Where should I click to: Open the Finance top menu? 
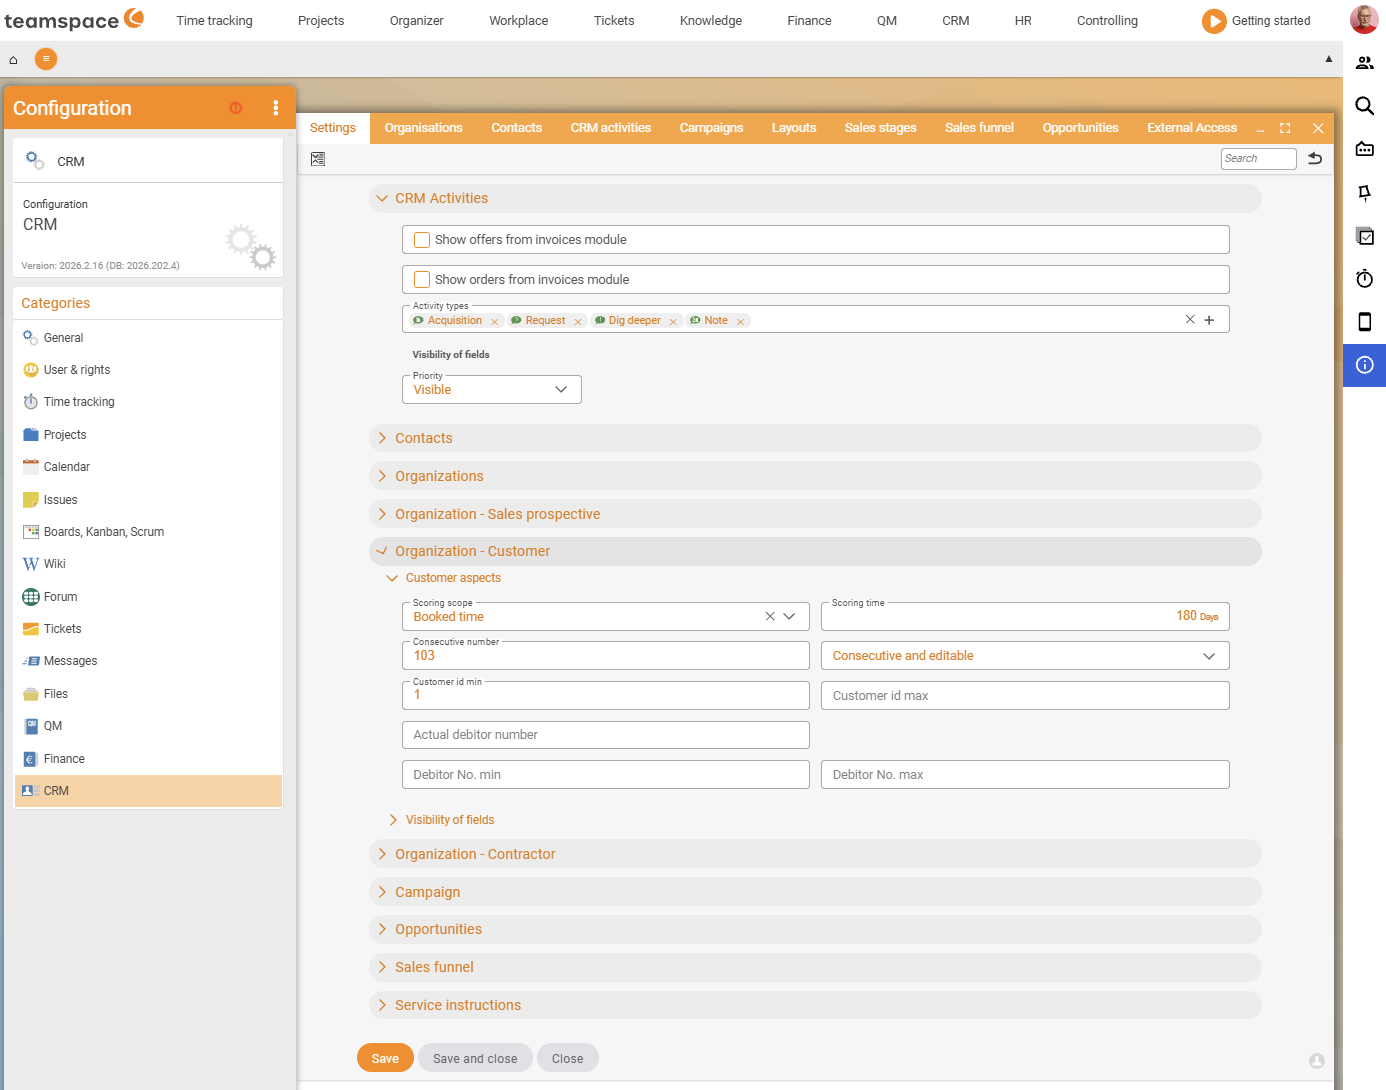tap(809, 21)
